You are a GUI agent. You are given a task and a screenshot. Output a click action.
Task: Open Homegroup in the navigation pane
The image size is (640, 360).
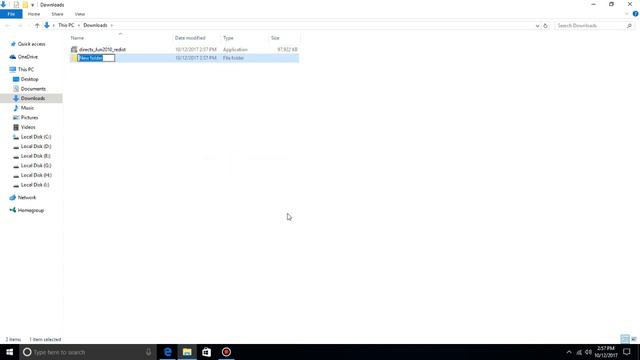point(30,210)
